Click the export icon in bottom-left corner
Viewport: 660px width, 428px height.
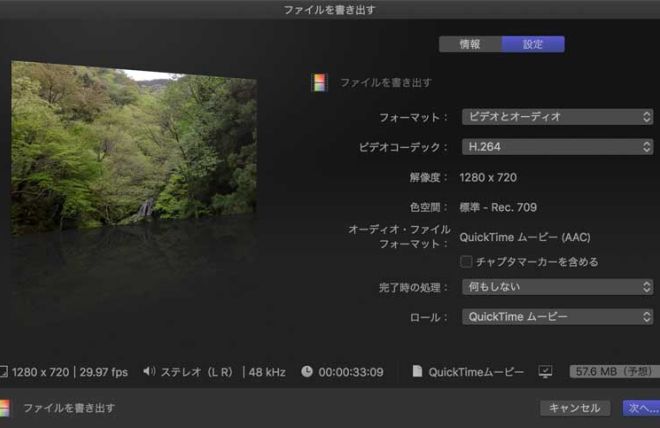pyautogui.click(x=5, y=408)
